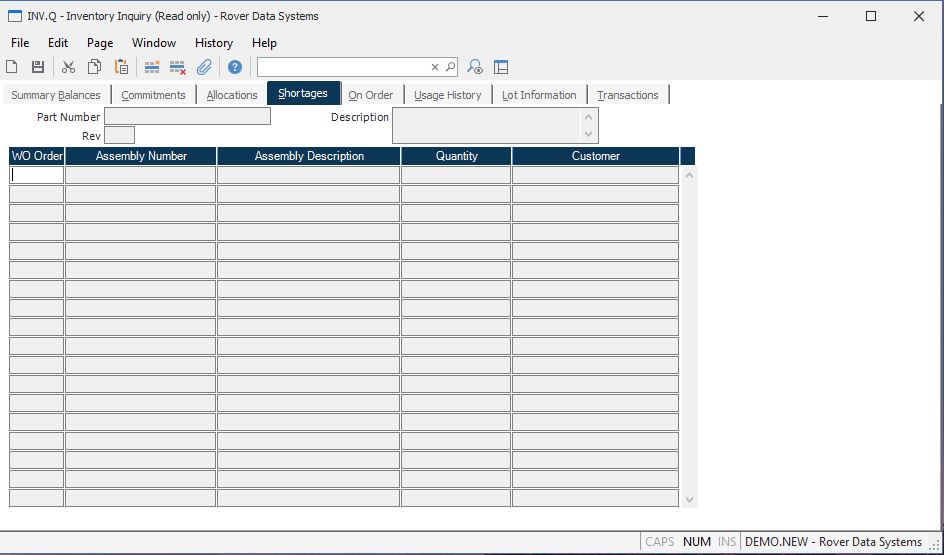
Task: Open attachments with the paperclip icon
Action: coord(204,67)
